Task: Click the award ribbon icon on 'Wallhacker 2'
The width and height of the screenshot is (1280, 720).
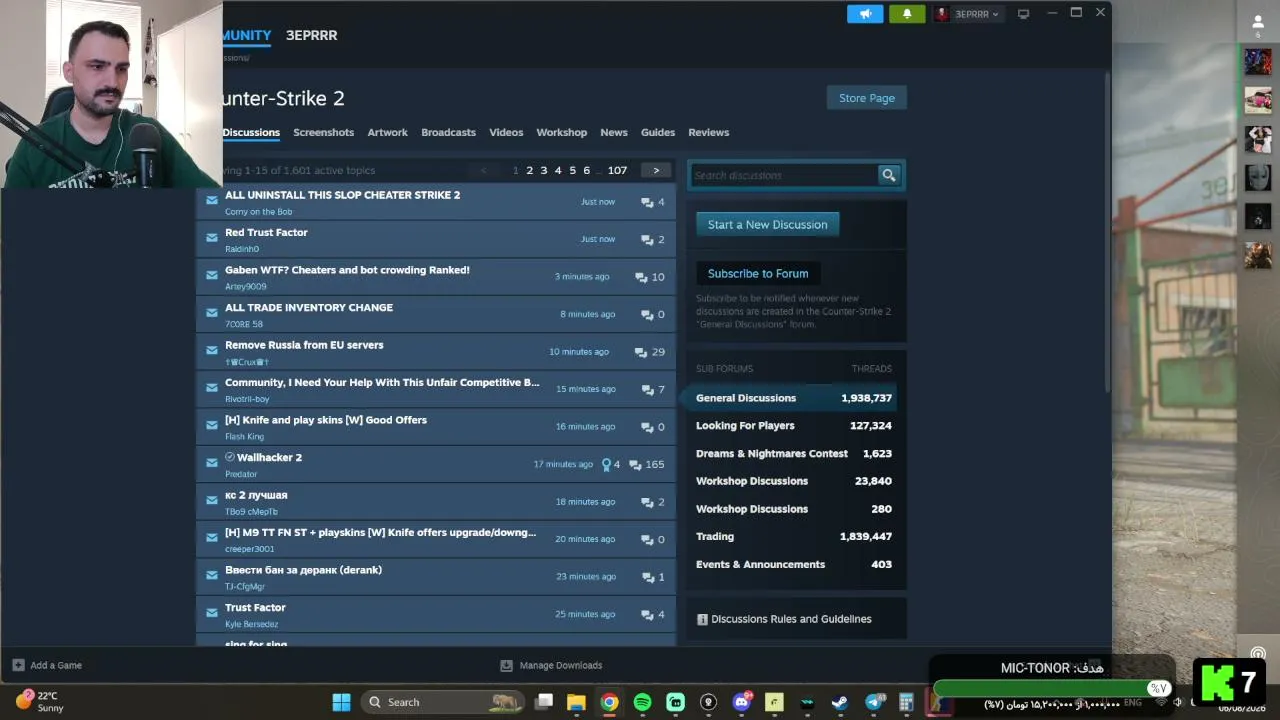Action: (605, 464)
